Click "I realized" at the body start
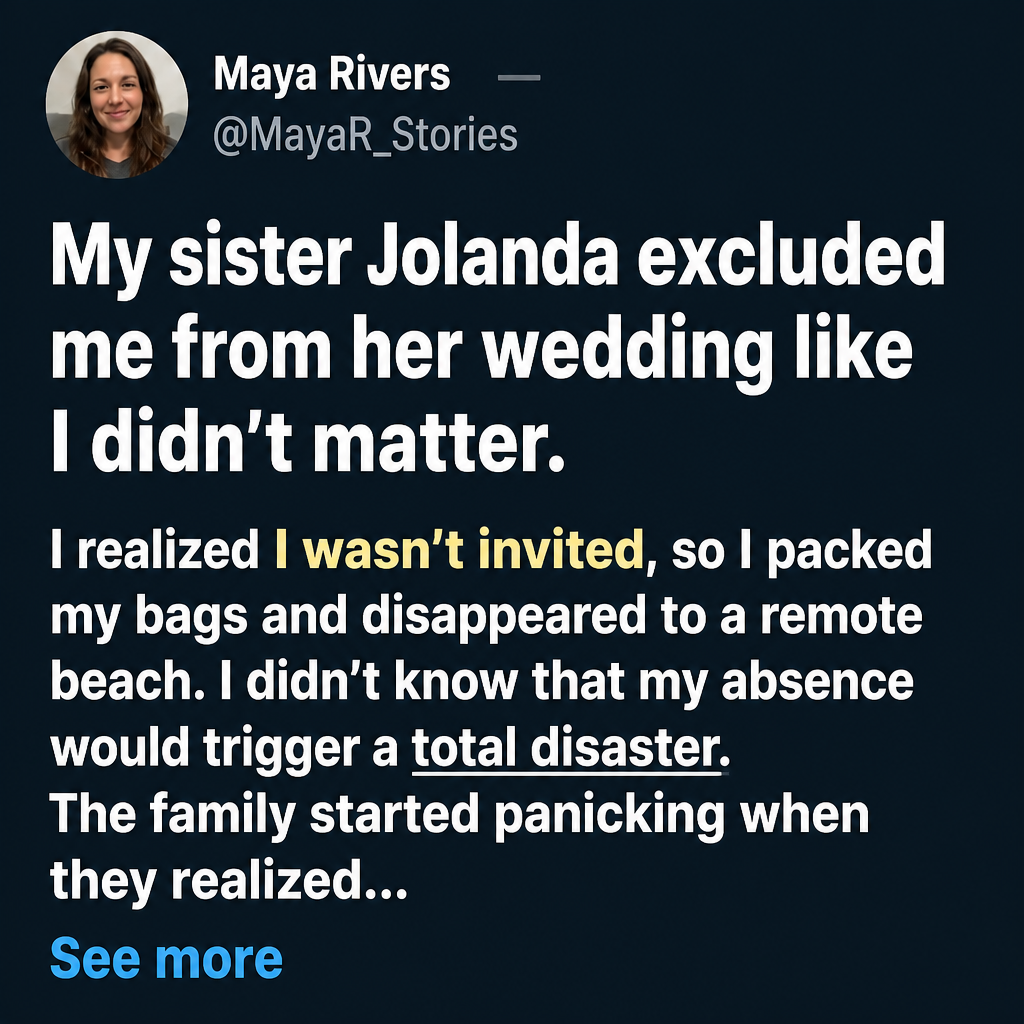Image resolution: width=1024 pixels, height=1024 pixels. (155, 550)
